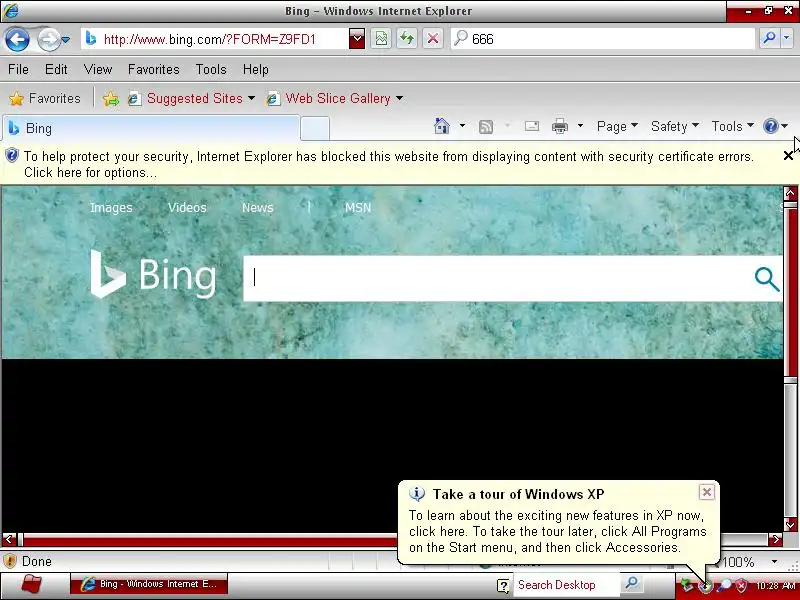800x600 pixels.
Task: Open the MSN link
Action: coord(358,208)
